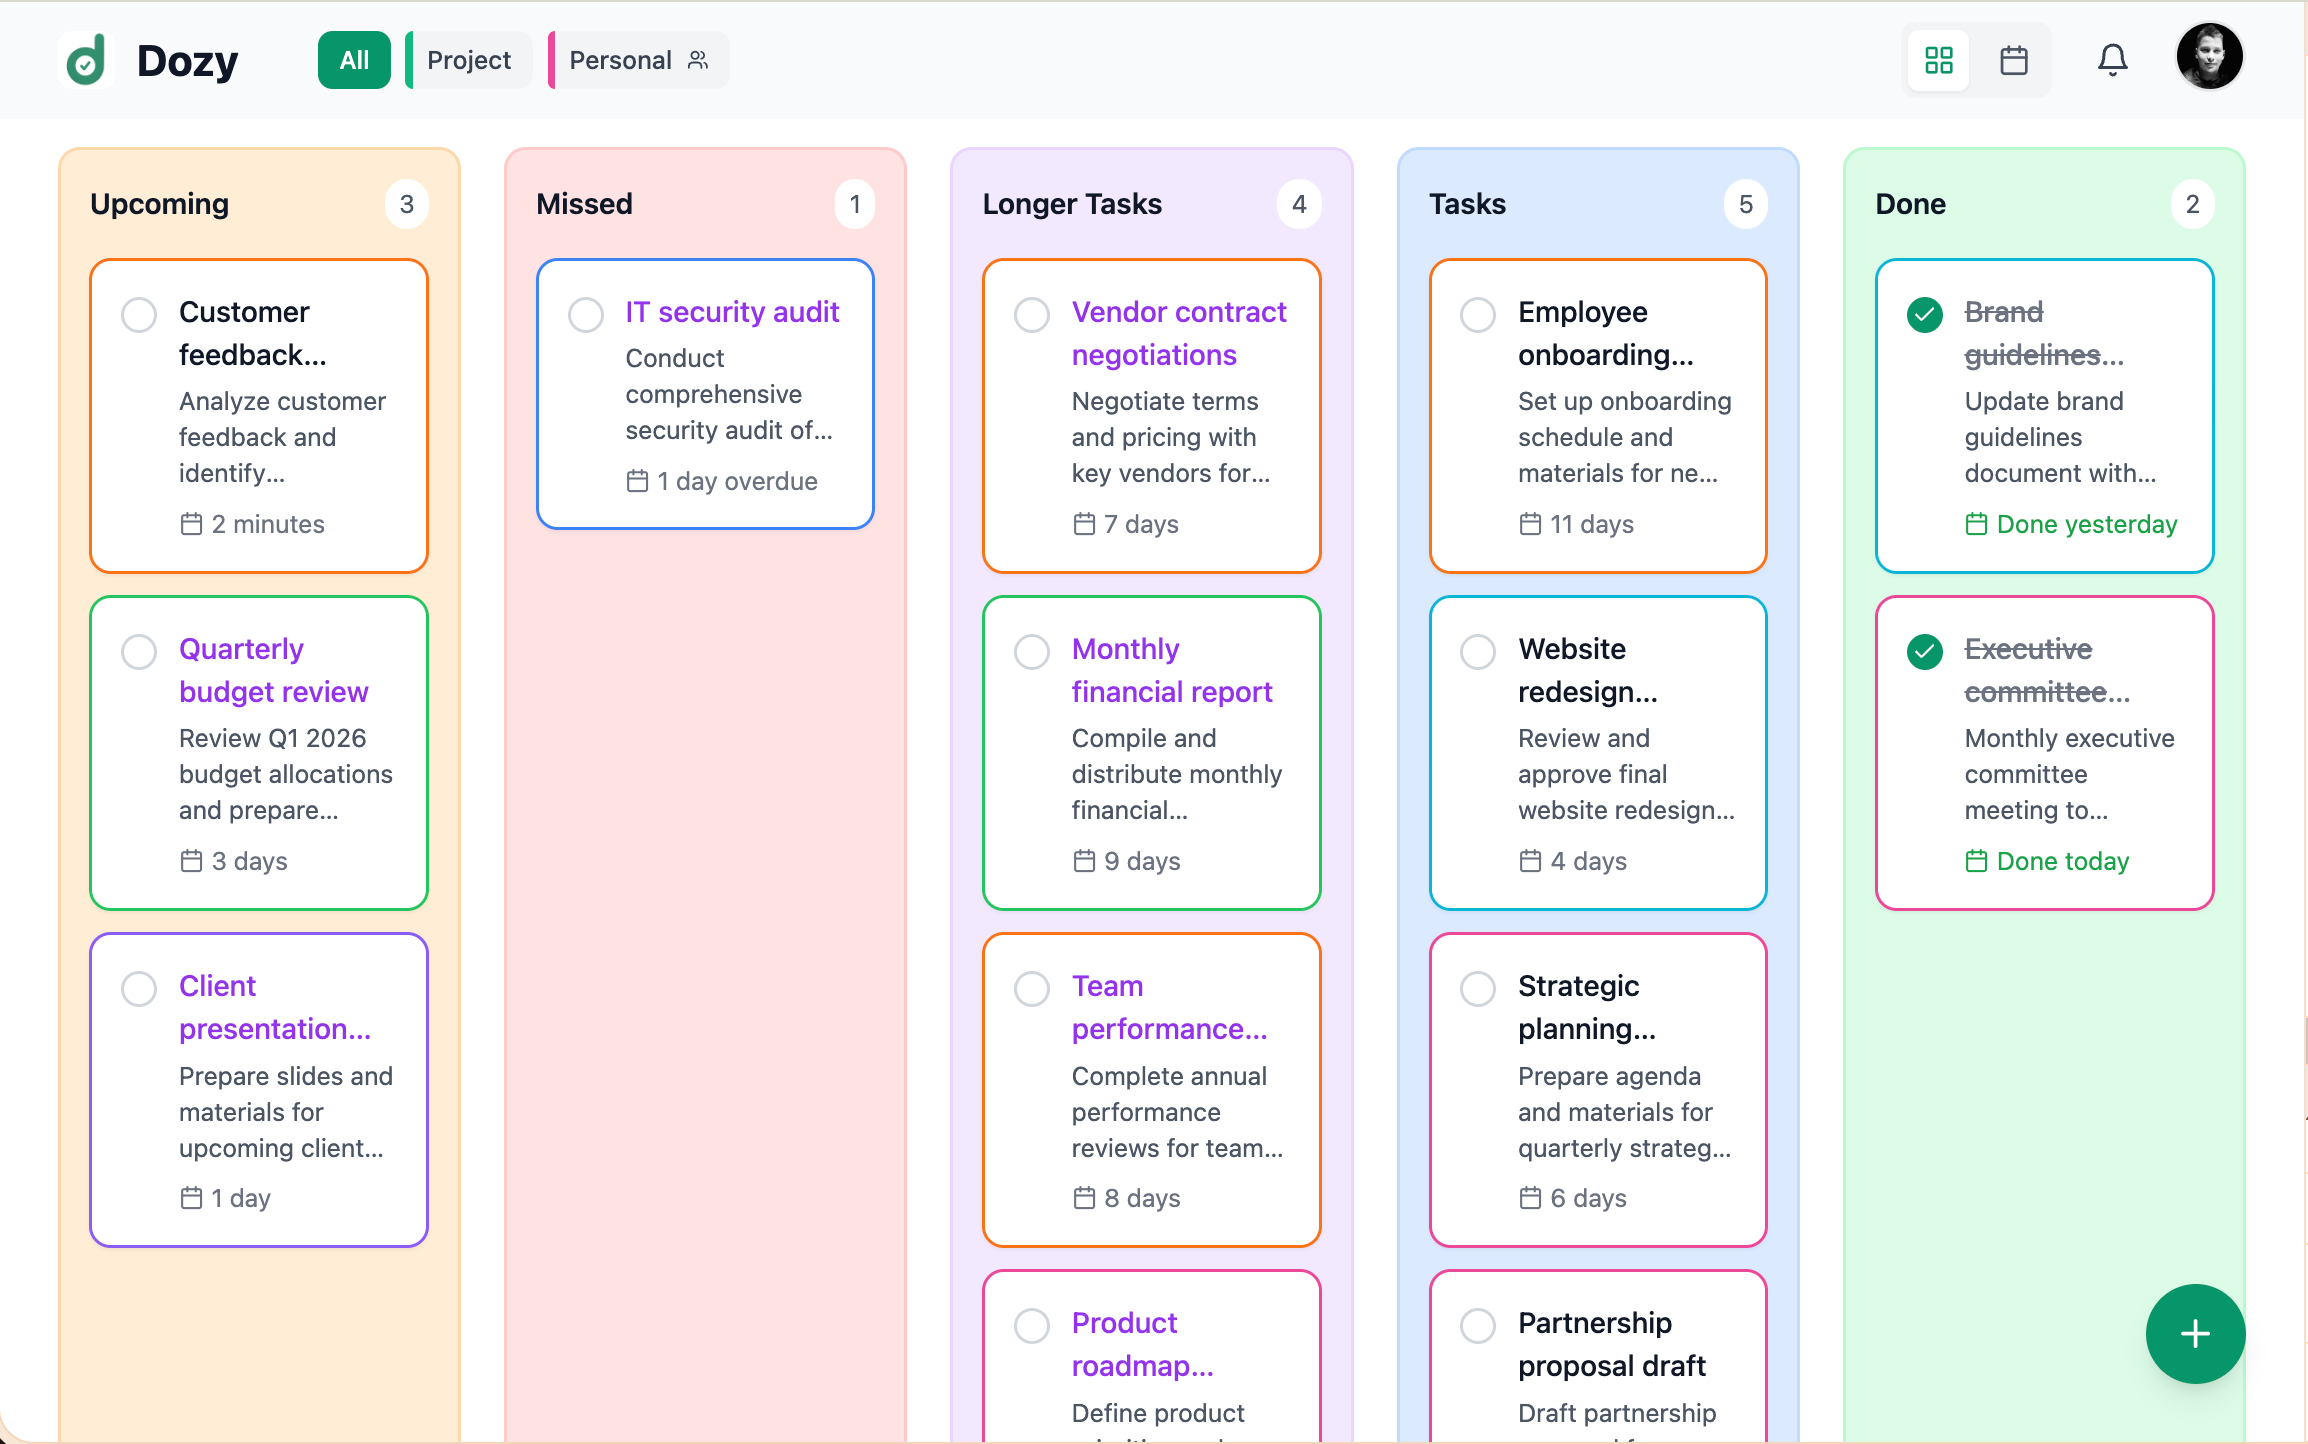The image size is (2308, 1444).
Task: Click the shared-people icon on Personal filter
Action: [697, 60]
